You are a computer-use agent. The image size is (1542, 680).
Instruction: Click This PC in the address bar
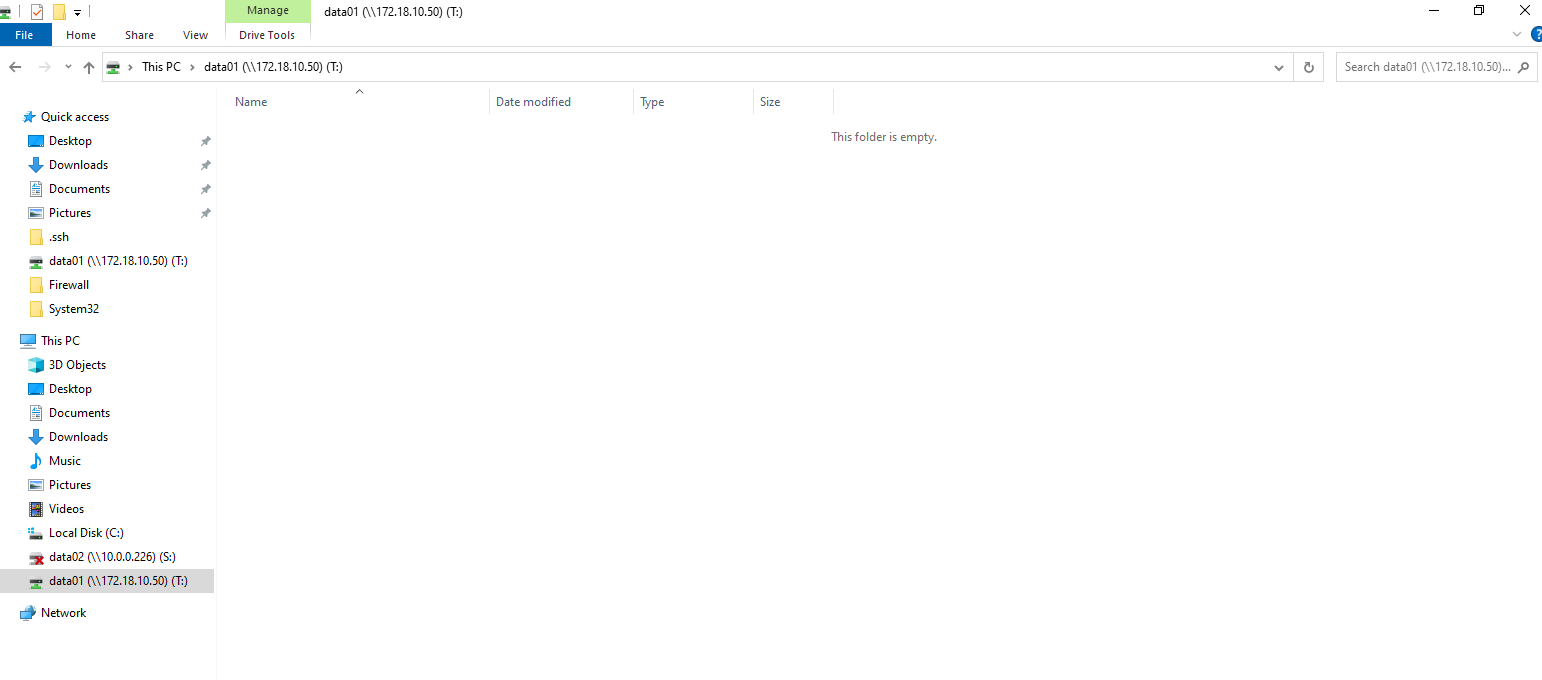pos(161,67)
